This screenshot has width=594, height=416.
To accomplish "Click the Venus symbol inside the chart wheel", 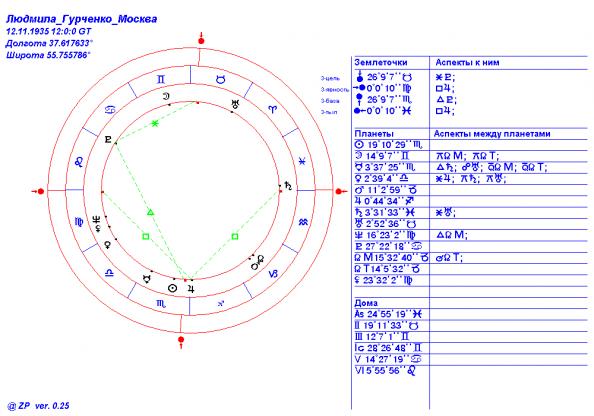I will click(108, 244).
